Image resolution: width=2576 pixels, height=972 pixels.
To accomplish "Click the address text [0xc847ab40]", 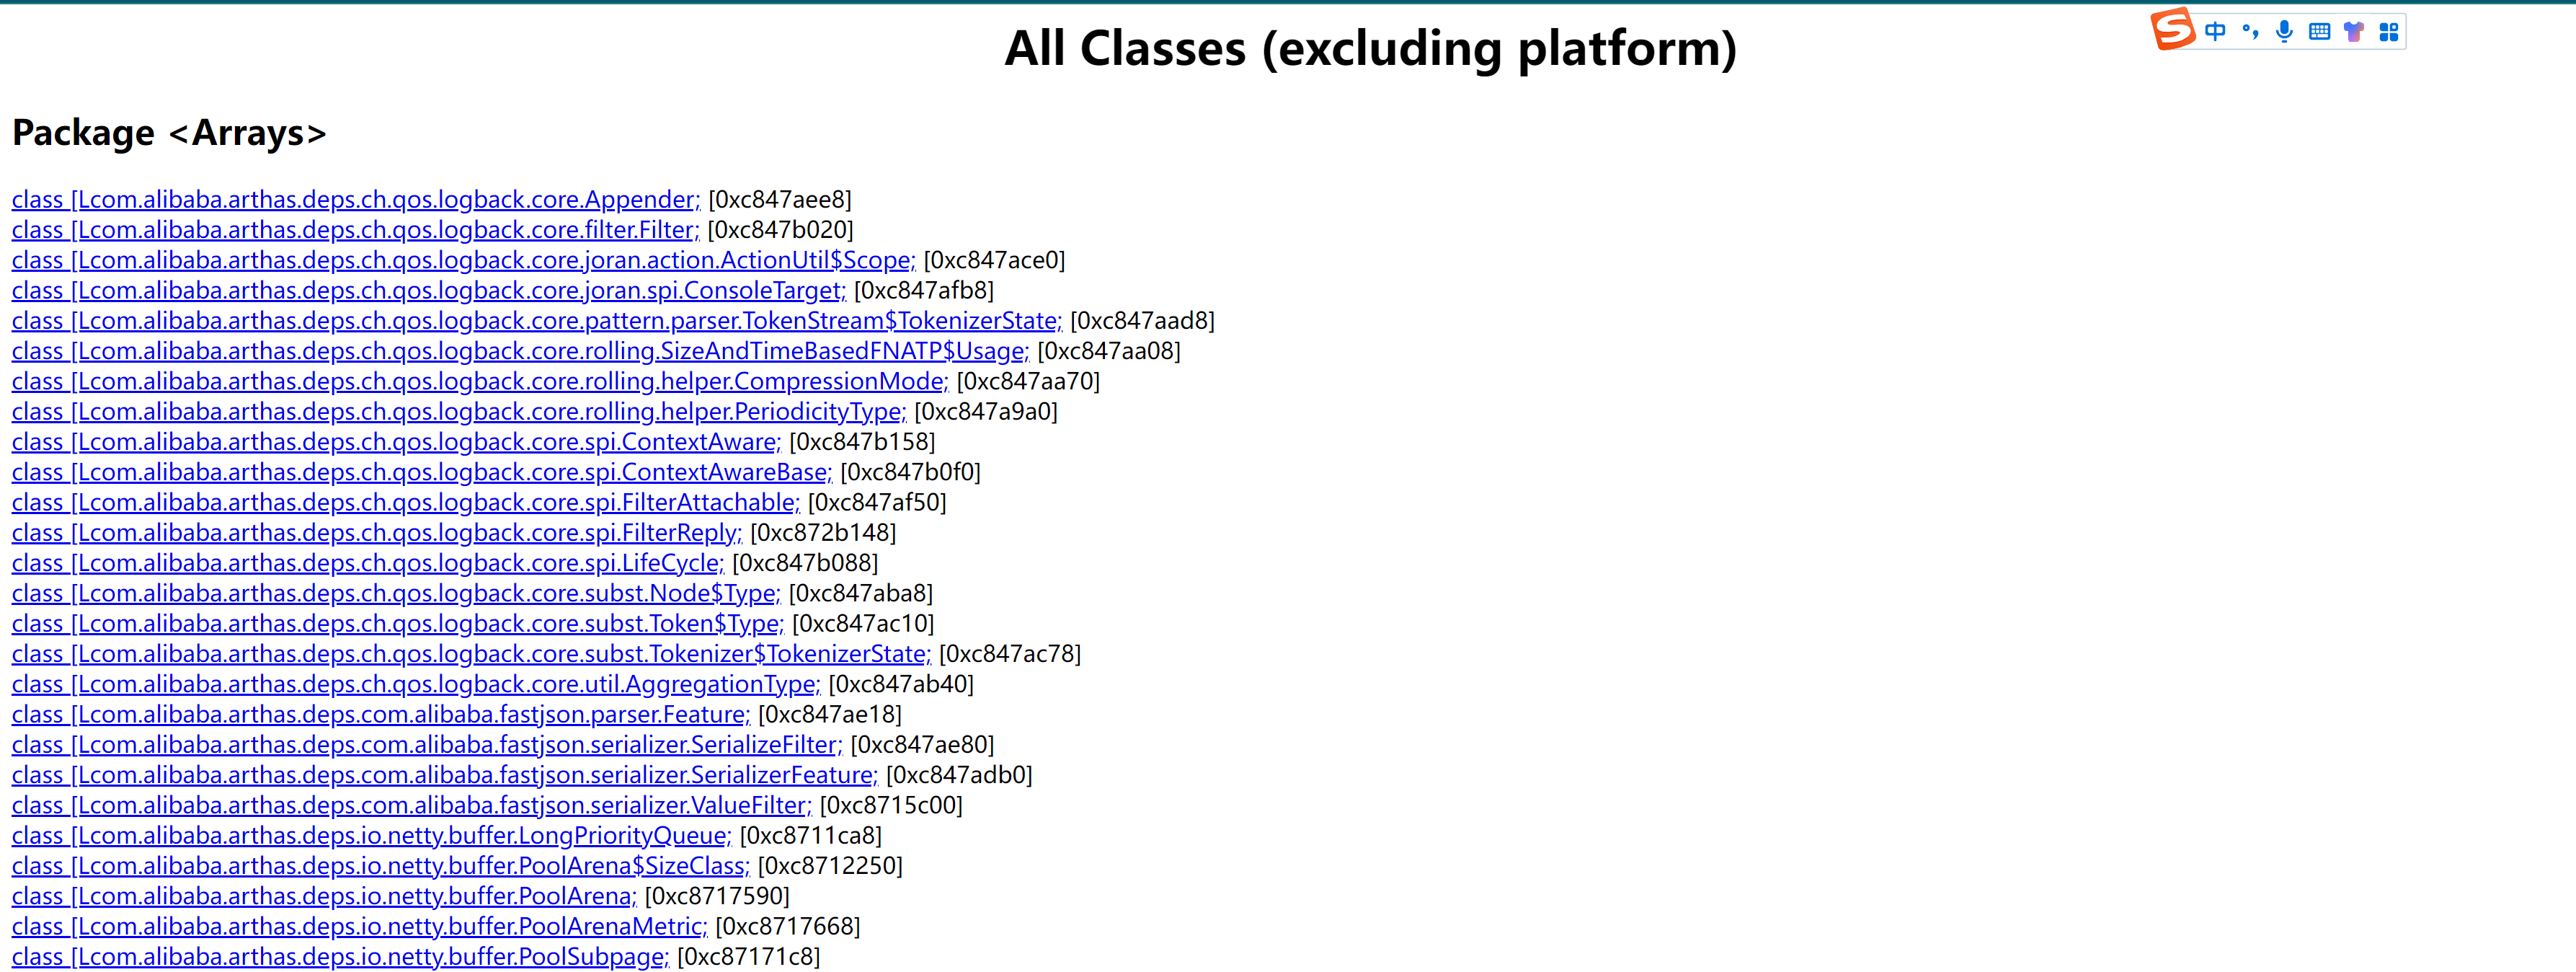I will (901, 684).
